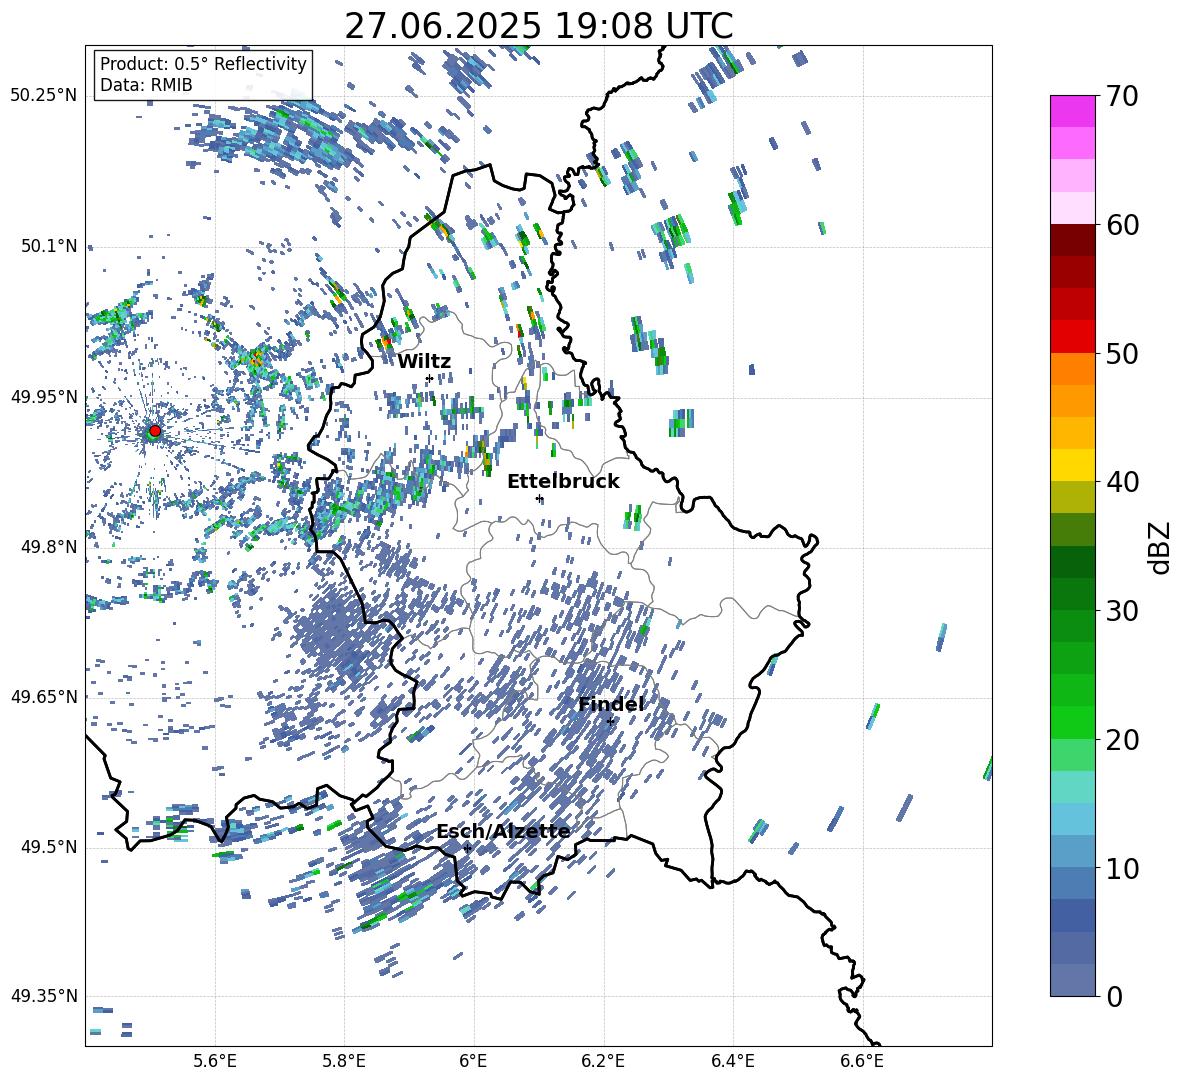Click the Ettelbruck station cross marker
This screenshot has width=1184, height=1081.
539,498
